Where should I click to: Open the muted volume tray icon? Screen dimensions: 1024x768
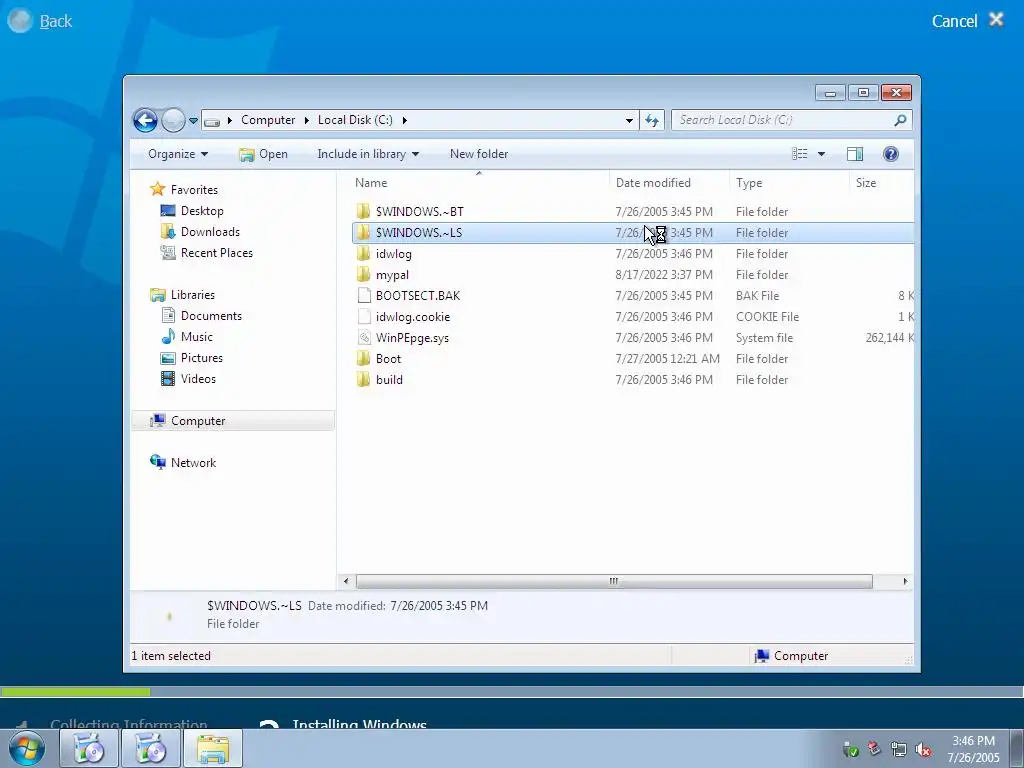coord(923,750)
